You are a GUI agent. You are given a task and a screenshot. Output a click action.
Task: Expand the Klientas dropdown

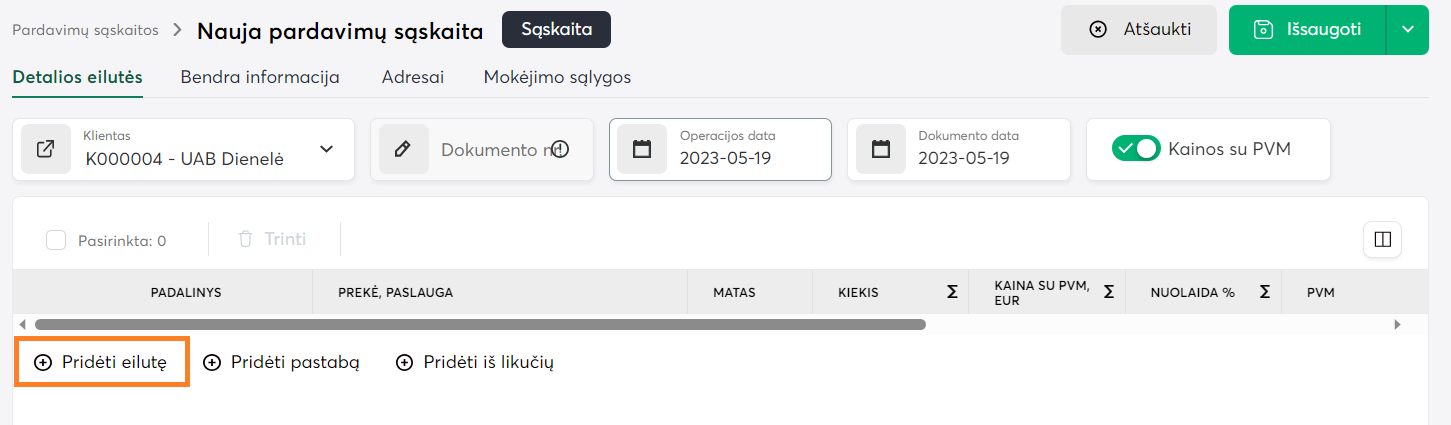326,150
